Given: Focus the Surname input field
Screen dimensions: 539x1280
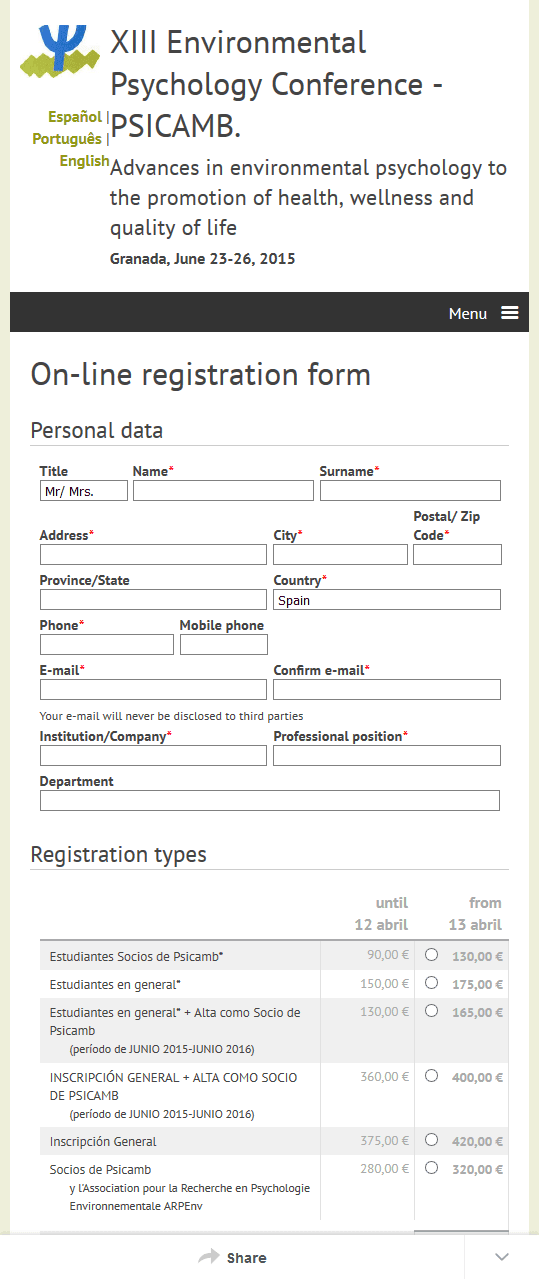Looking at the screenshot, I should [x=410, y=490].
